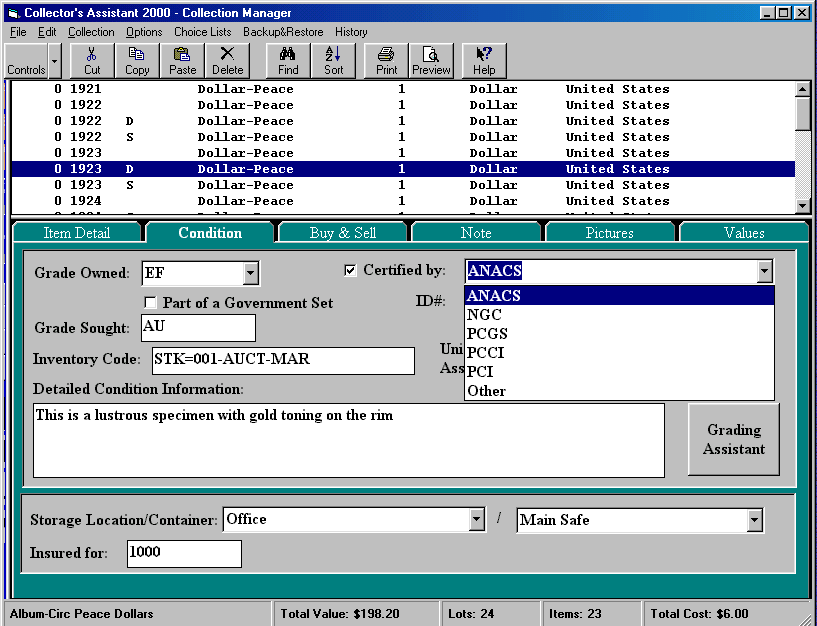This screenshot has width=817, height=626.
Task: Choose PCCI in the certifier list
Action: [619, 353]
